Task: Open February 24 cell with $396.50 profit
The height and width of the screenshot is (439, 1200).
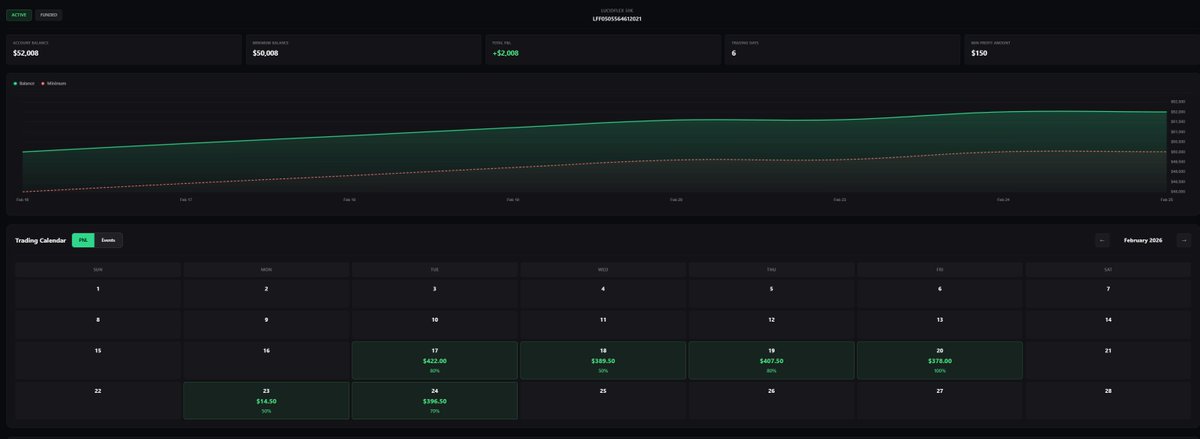Action: [435, 401]
